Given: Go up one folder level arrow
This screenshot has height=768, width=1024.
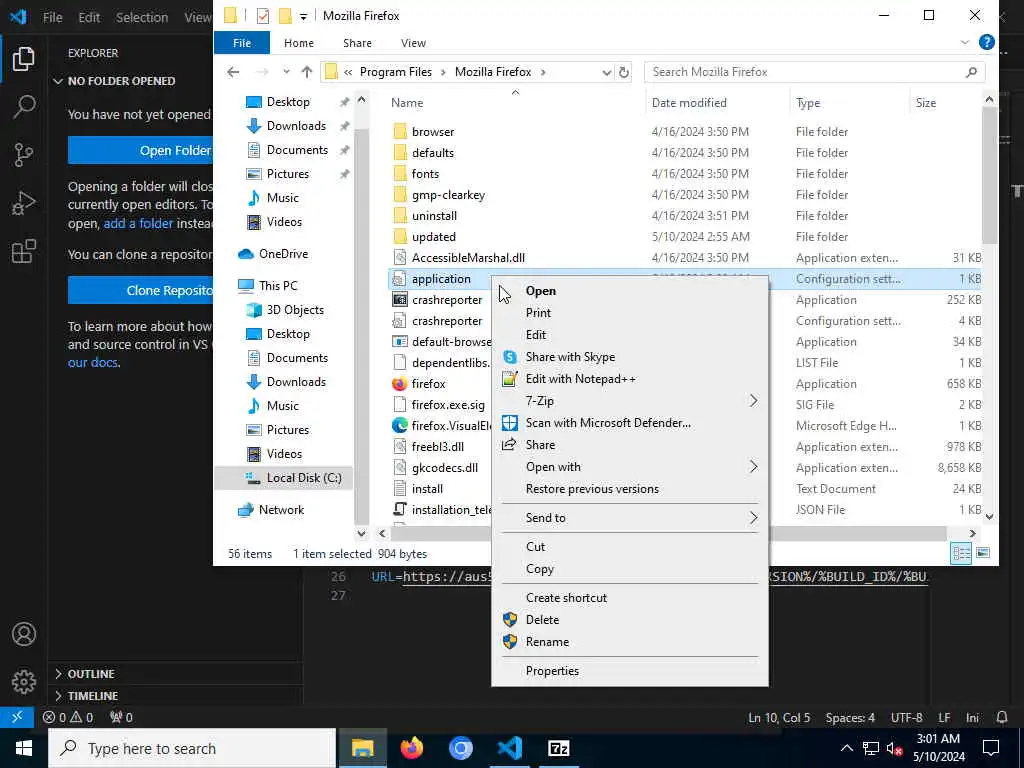Looking at the screenshot, I should tap(307, 72).
